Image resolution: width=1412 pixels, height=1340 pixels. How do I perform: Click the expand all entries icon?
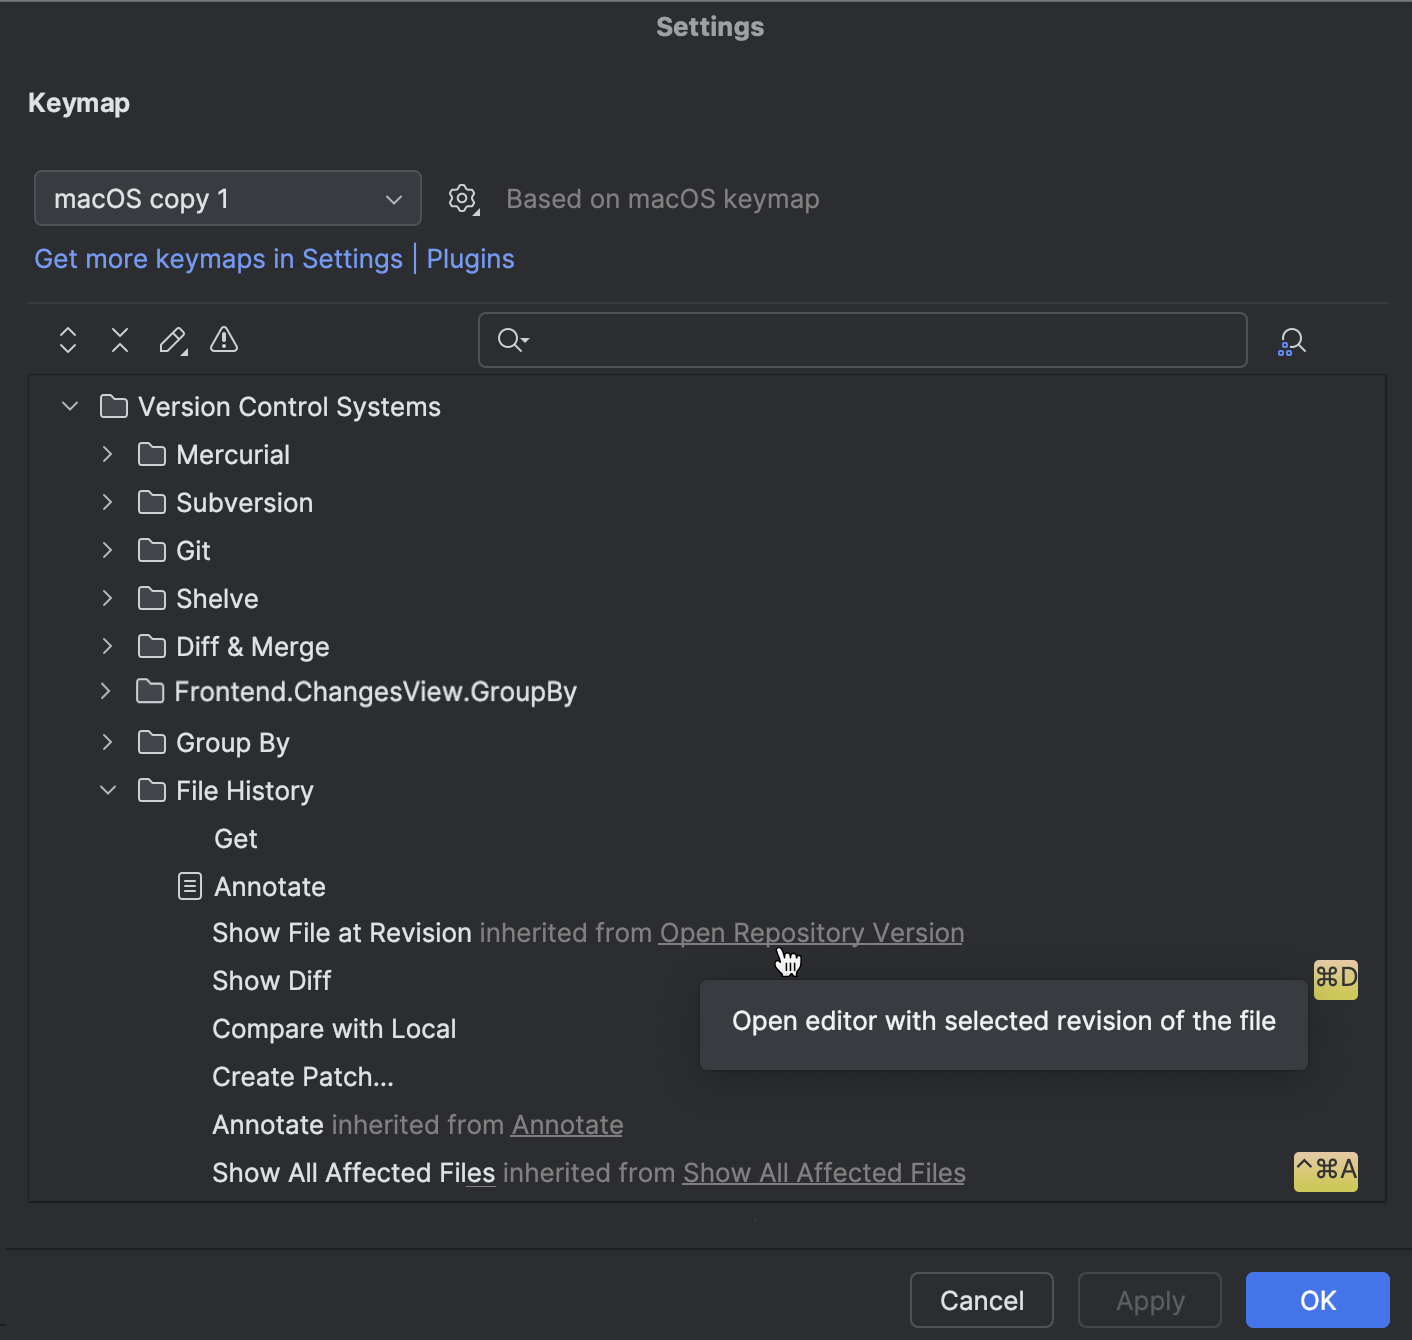coord(67,340)
